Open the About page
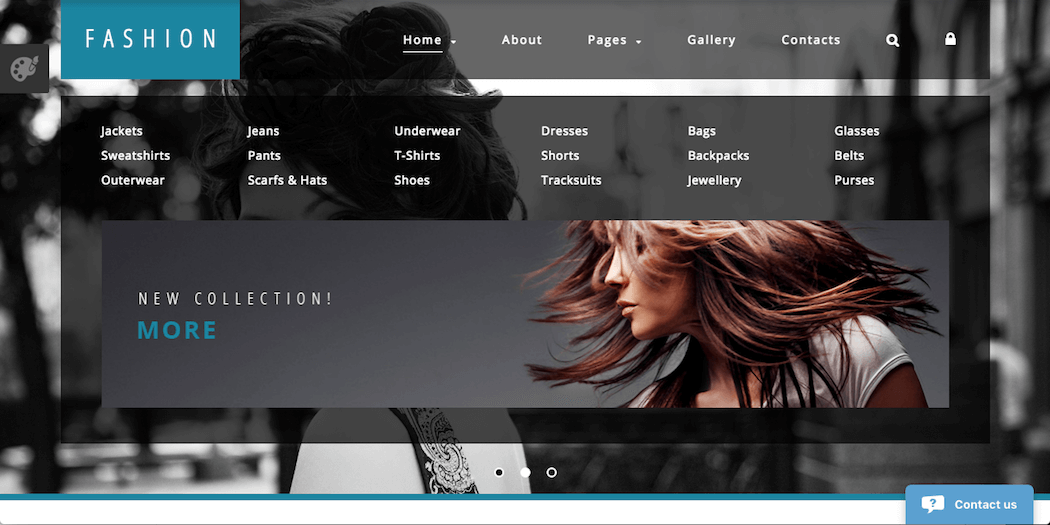 coord(521,40)
